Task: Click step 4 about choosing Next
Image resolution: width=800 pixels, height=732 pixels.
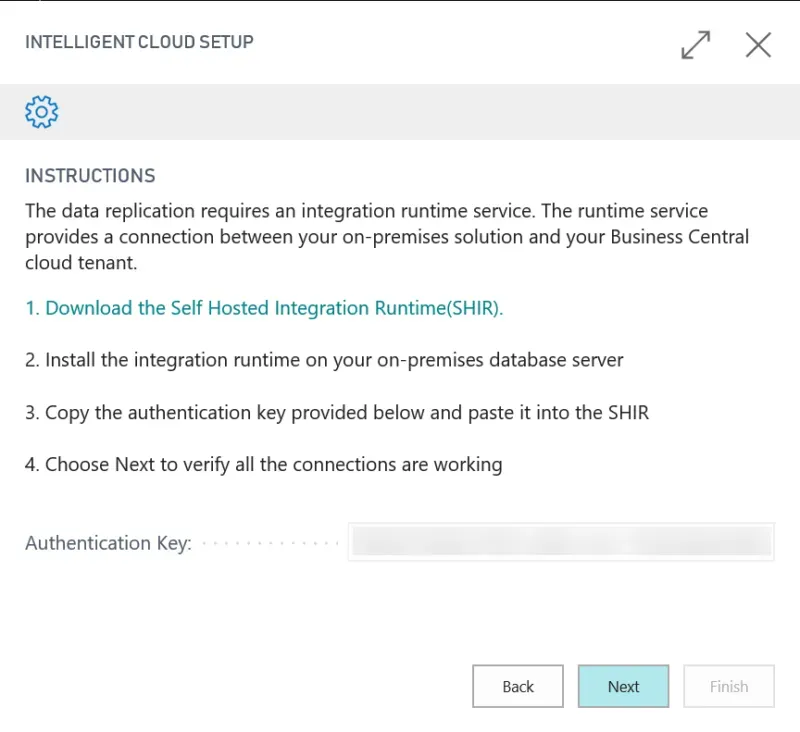Action: click(263, 464)
